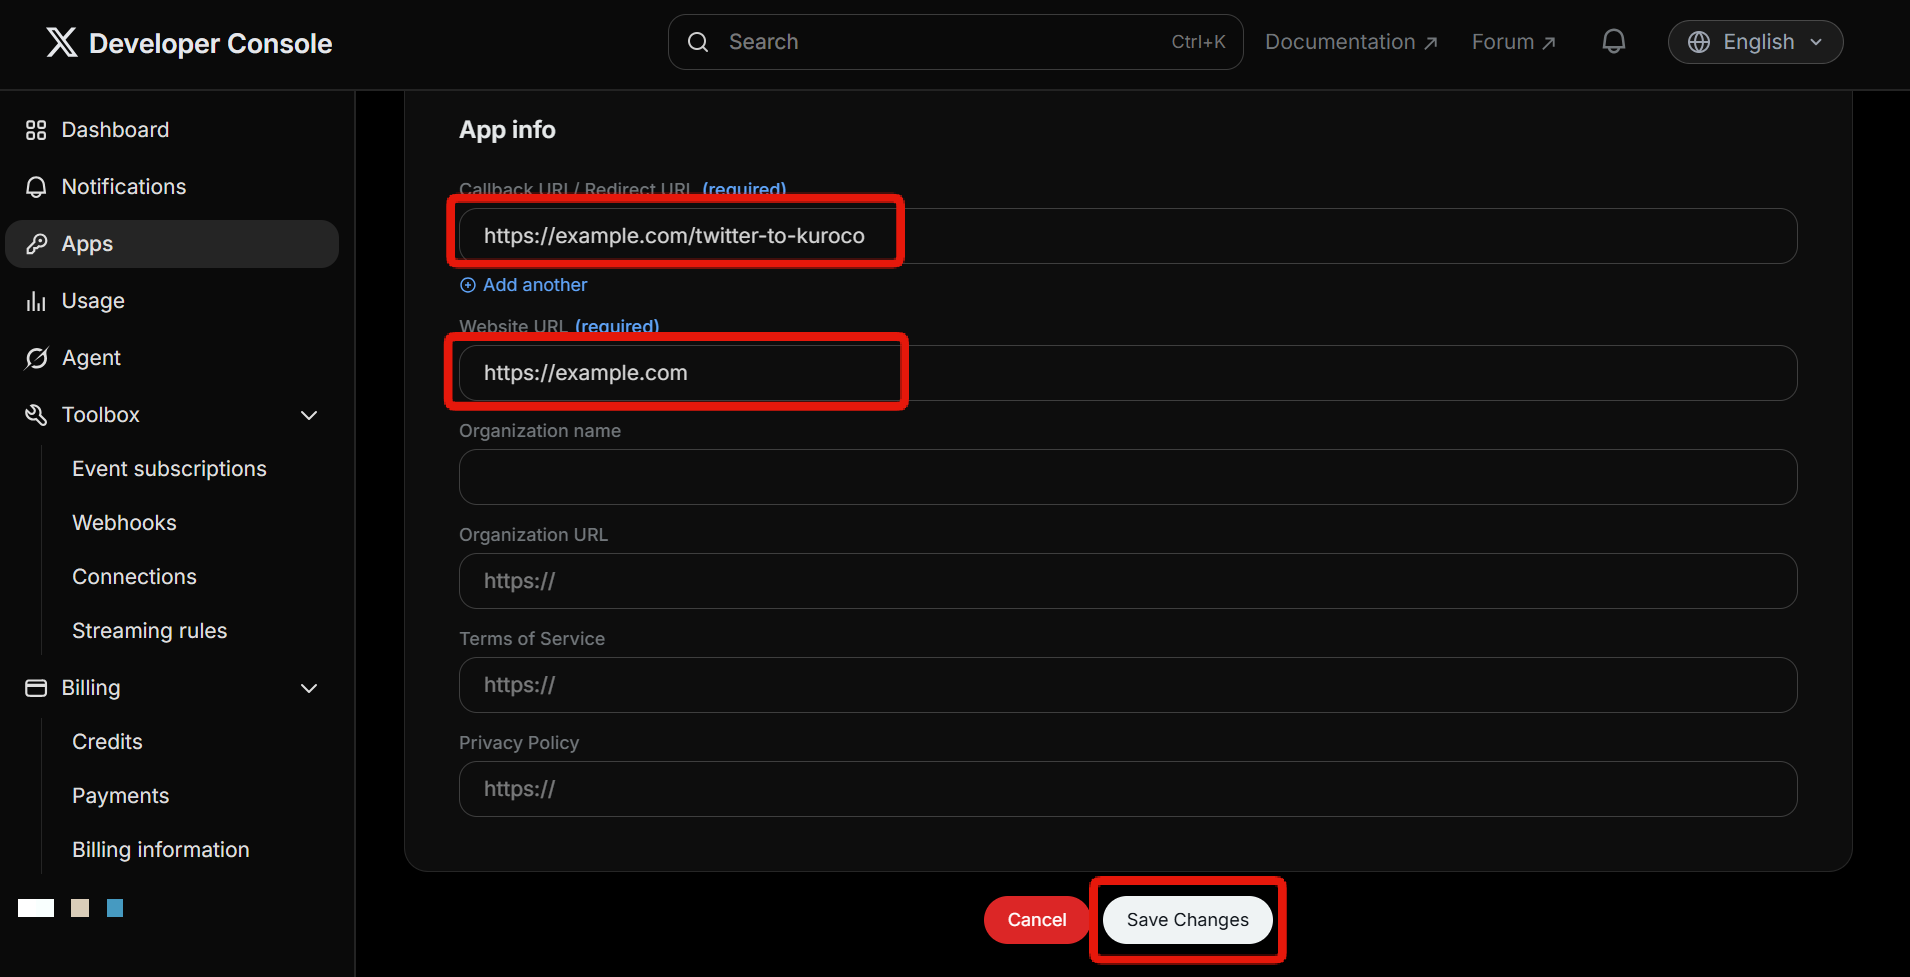Viewport: 1910px width, 977px height.
Task: Click the plus icon beside Add another
Action: [467, 285]
